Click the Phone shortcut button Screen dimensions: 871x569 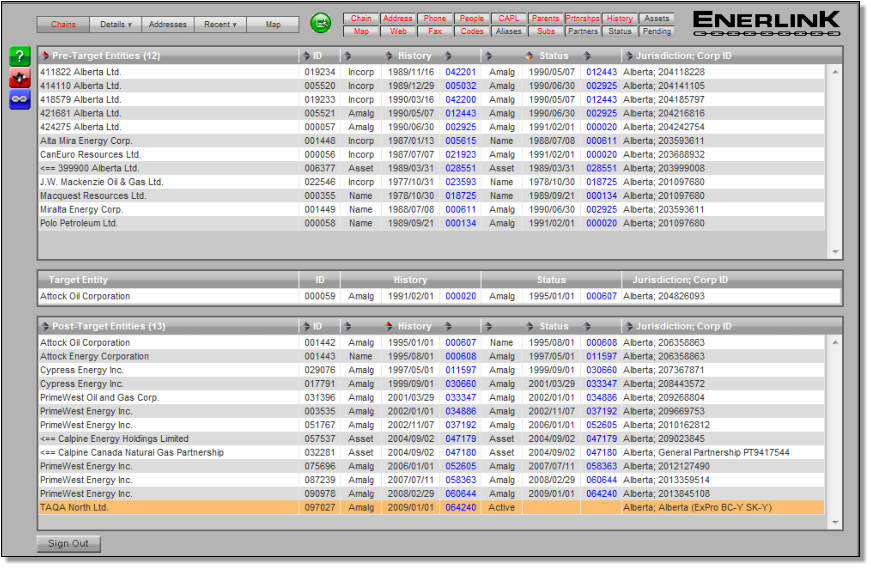tap(435, 18)
